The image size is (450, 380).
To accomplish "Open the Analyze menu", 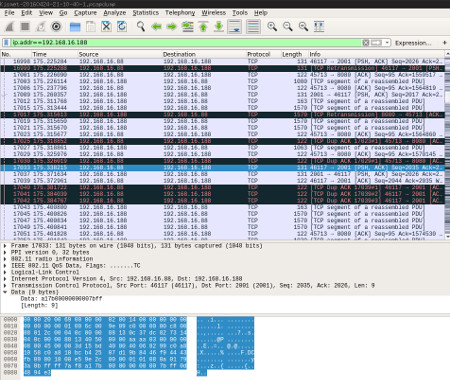I will pyautogui.click(x=115, y=13).
